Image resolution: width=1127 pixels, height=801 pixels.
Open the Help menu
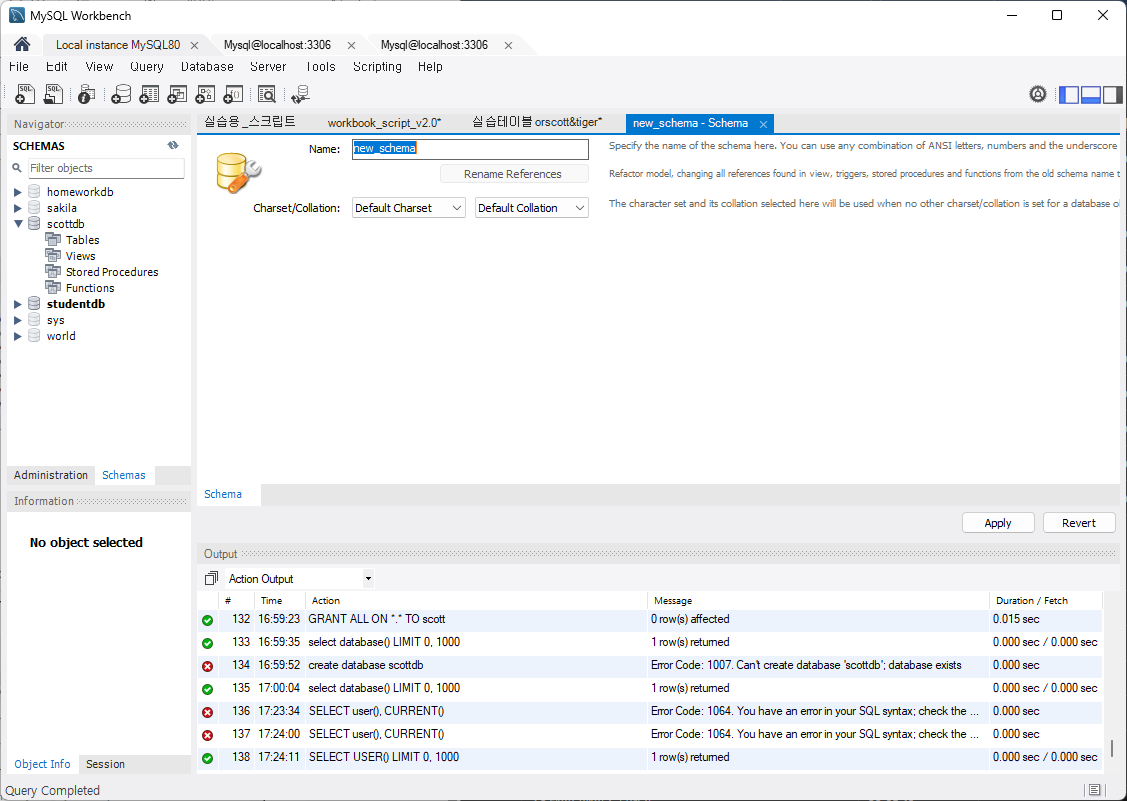[430, 66]
